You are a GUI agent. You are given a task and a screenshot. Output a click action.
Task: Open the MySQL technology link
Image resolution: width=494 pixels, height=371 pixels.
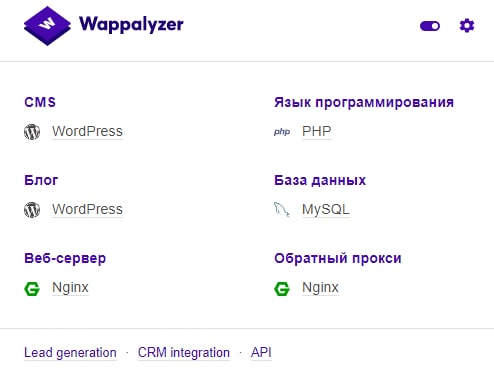pos(326,209)
